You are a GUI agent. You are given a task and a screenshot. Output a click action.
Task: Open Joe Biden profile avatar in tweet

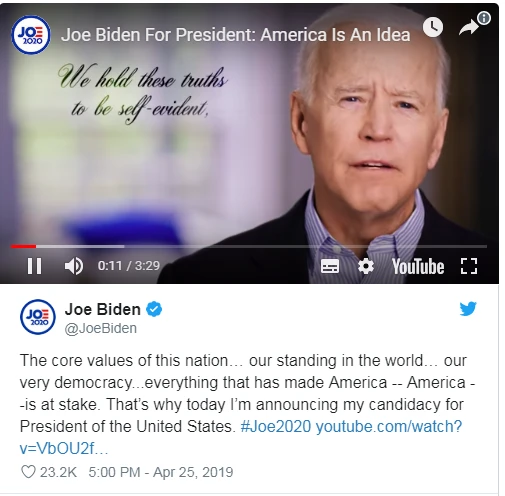[x=38, y=317]
